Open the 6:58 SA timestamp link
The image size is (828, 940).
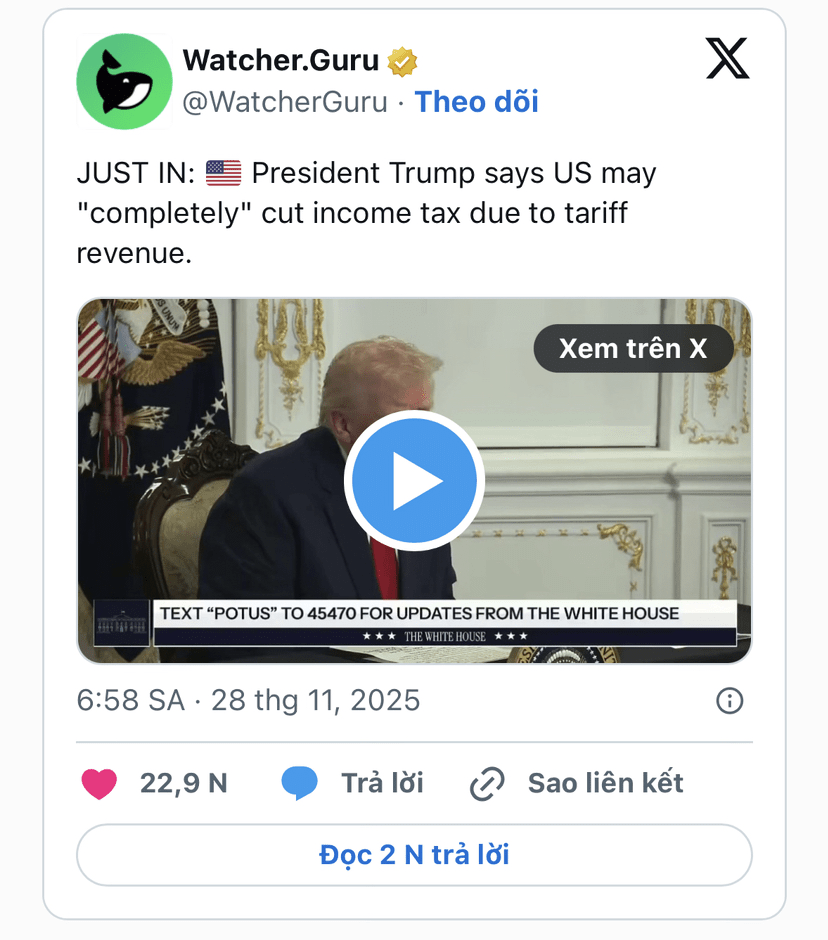click(248, 700)
